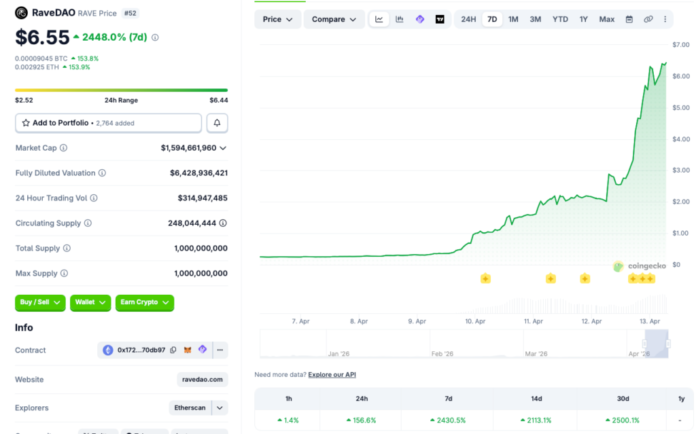Open the Compare dropdown
Viewport: 696px width, 434px height.
click(x=334, y=19)
